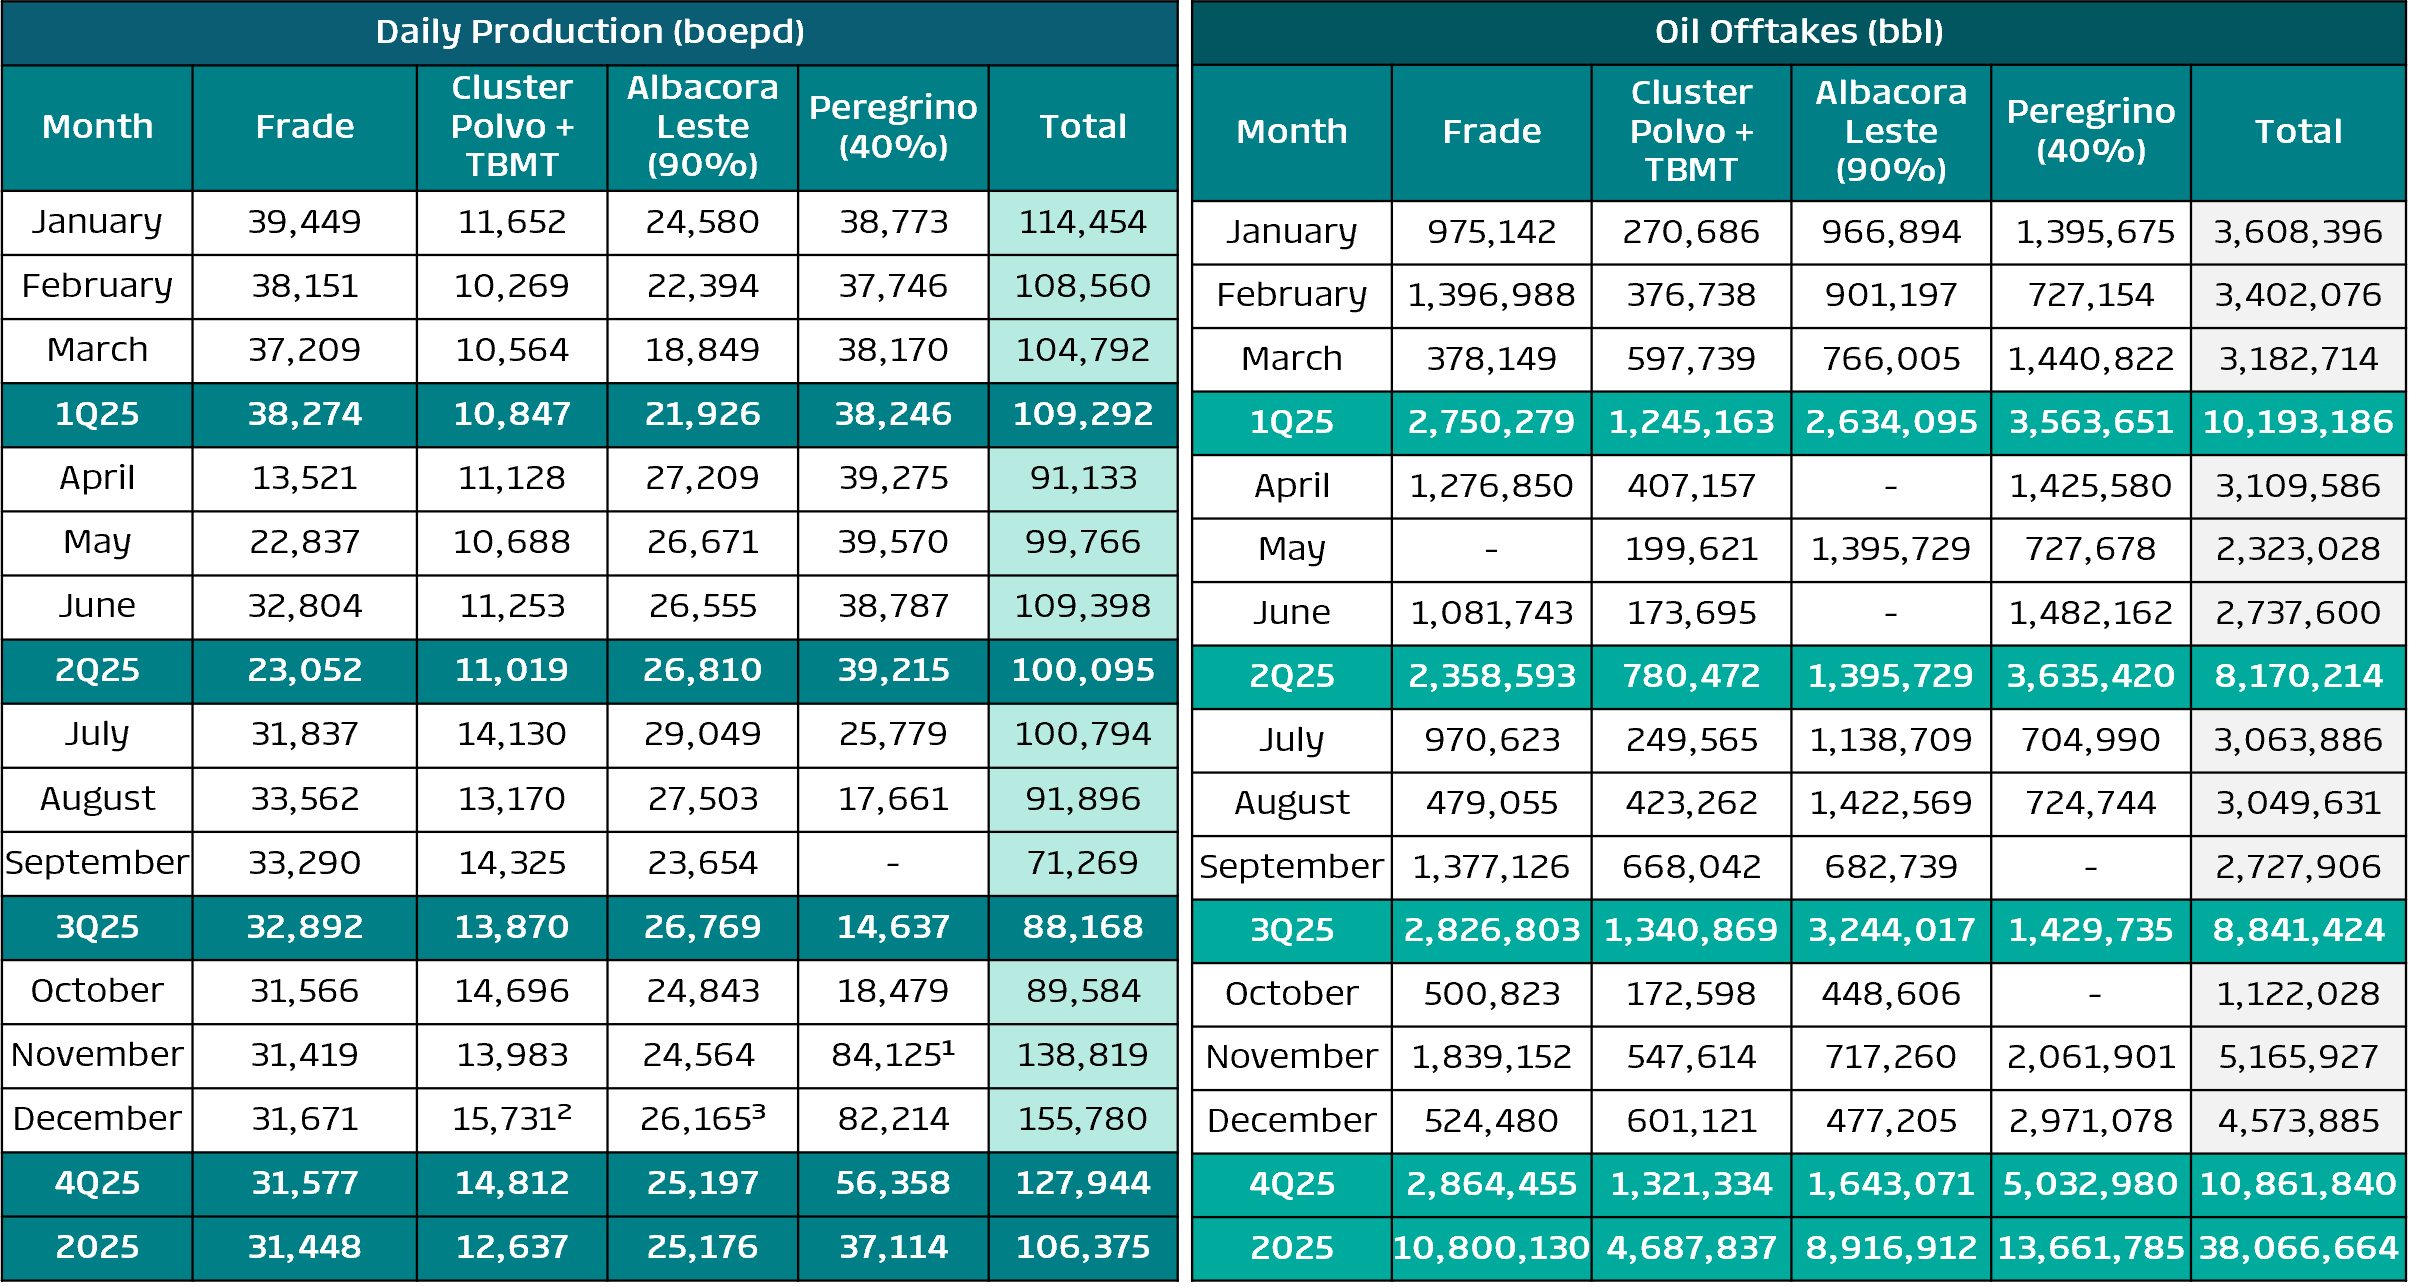Select December Peregrino offtake value 2,971,078
The width and height of the screenshot is (2409, 1287).
[x=2090, y=1120]
